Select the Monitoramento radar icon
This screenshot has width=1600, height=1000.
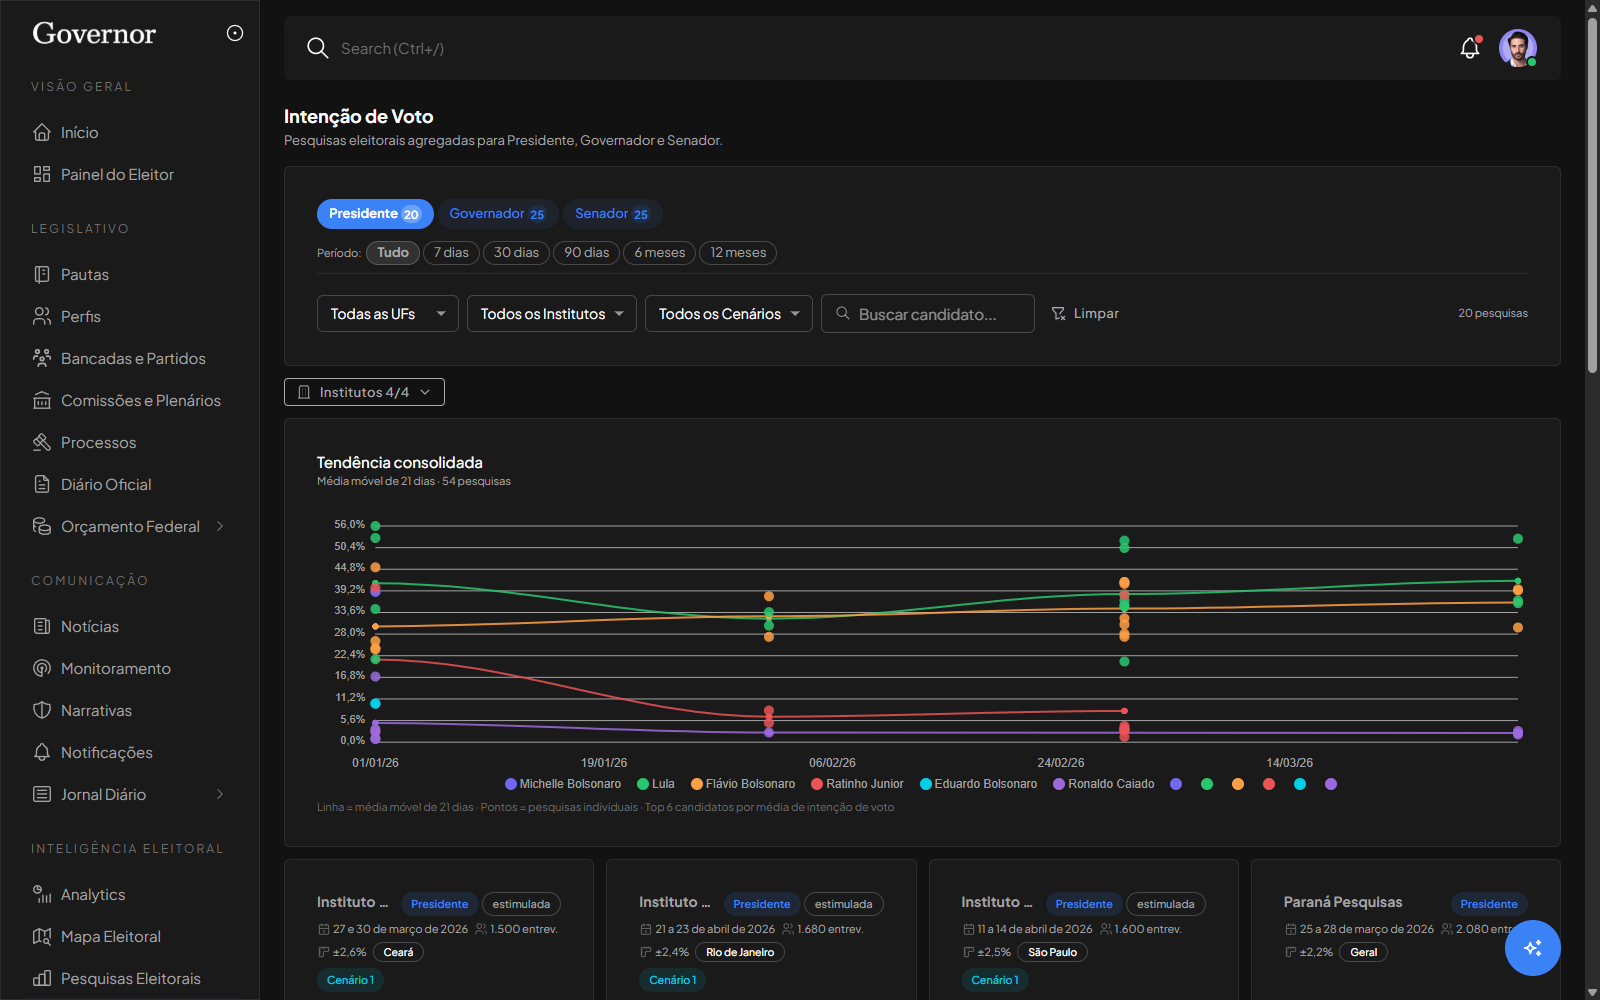[x=42, y=668]
